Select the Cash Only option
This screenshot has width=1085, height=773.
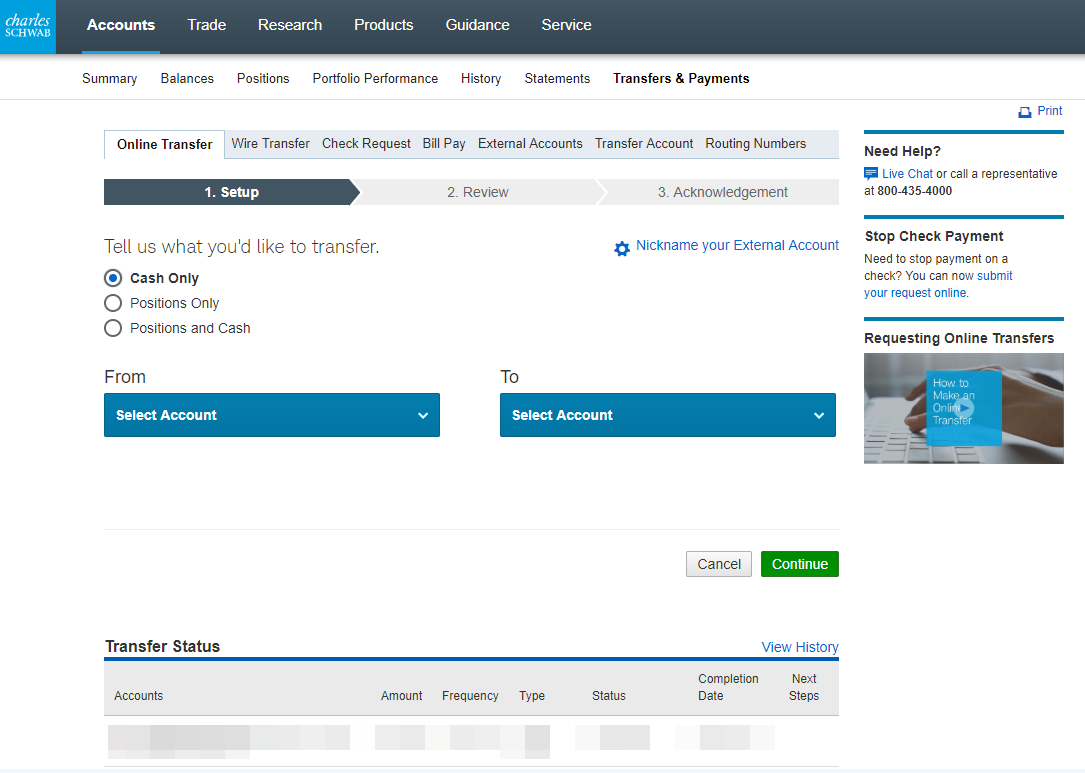[x=112, y=278]
